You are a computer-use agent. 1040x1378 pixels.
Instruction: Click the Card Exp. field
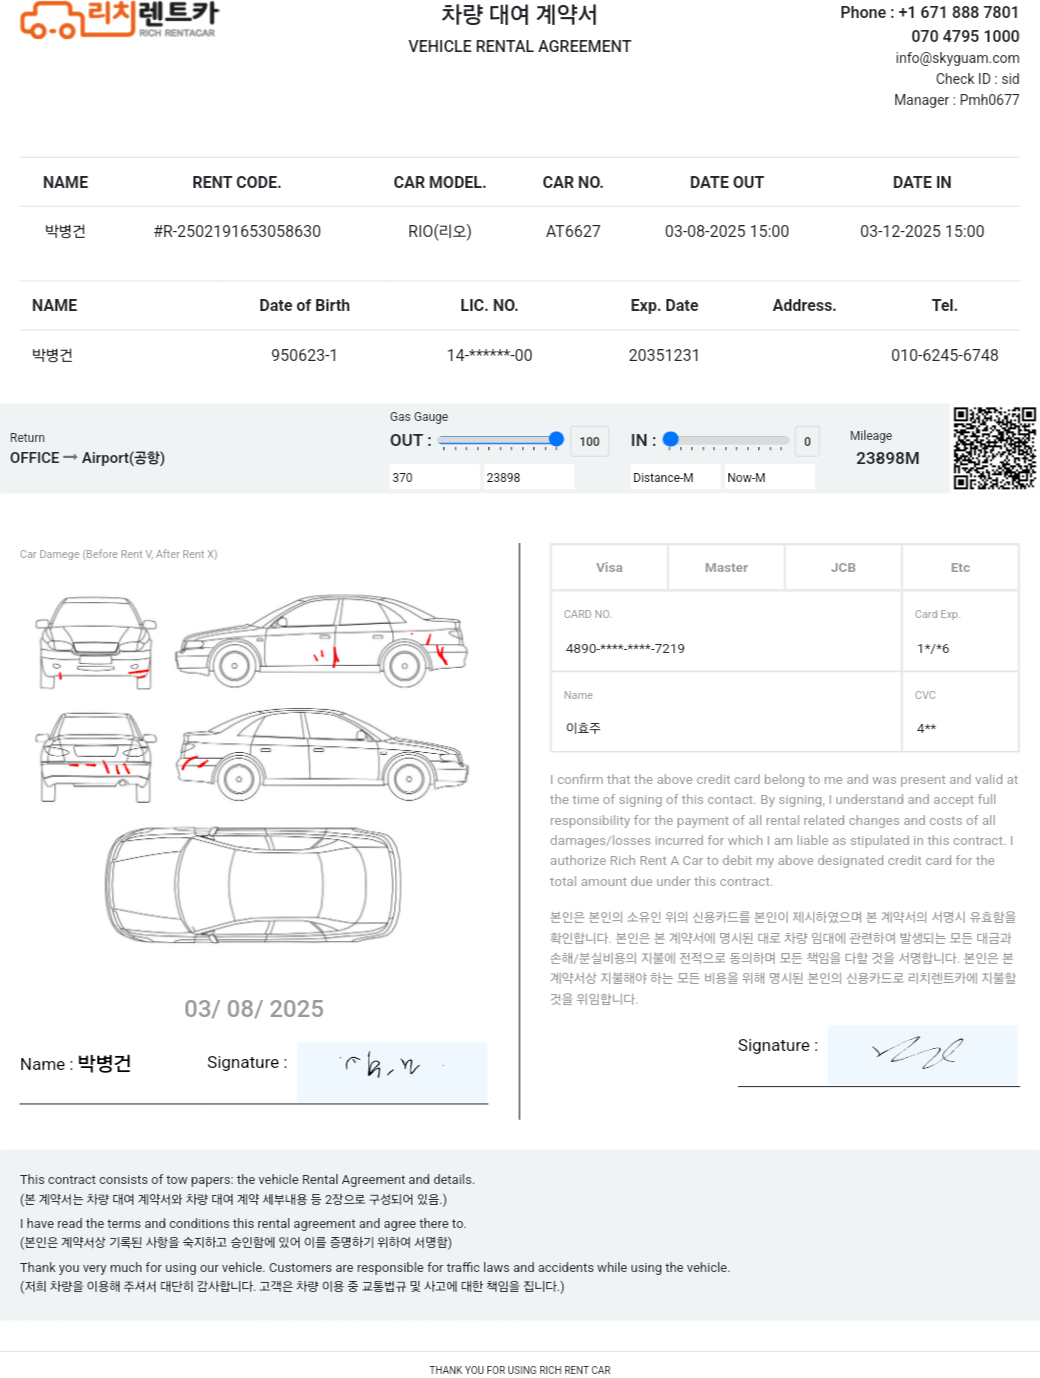pos(960,631)
